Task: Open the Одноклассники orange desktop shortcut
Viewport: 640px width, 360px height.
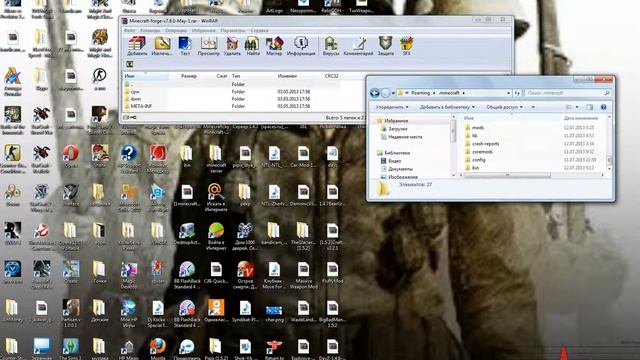Action: click(216, 312)
